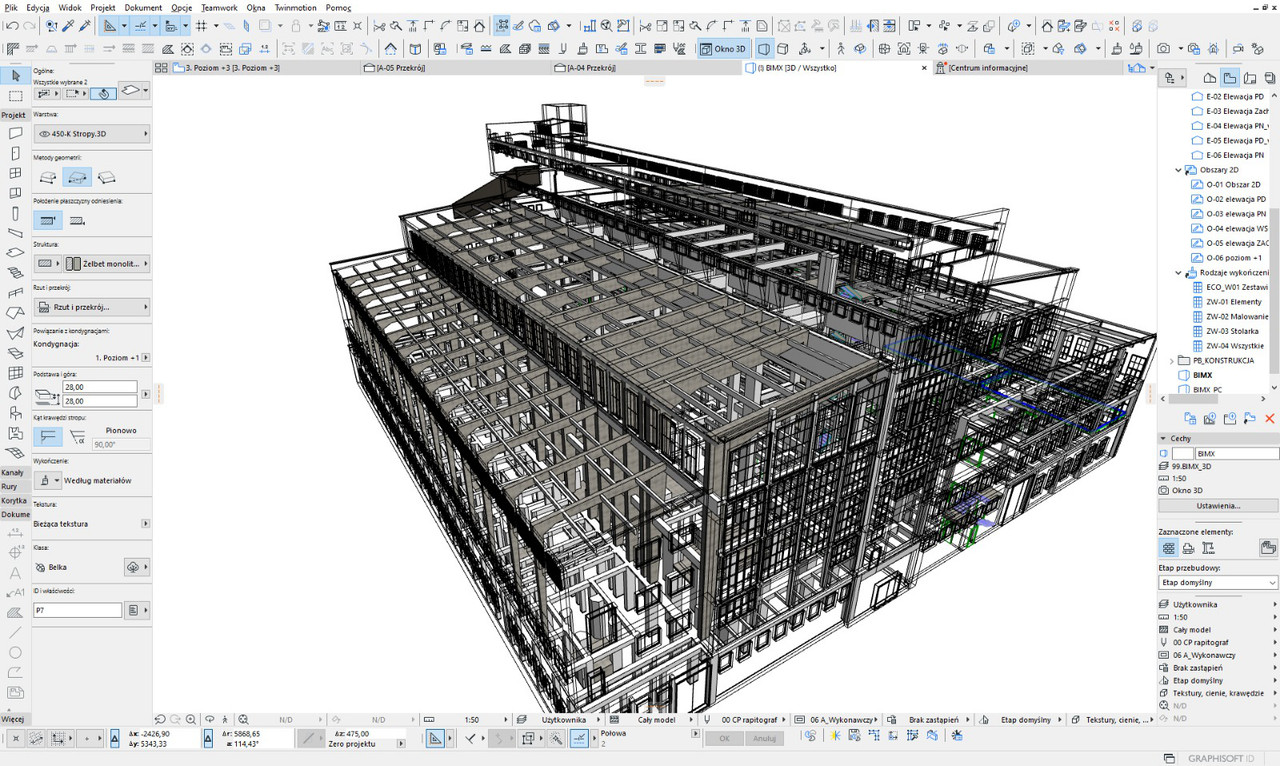Click the walking figure Explore icon

point(841,48)
